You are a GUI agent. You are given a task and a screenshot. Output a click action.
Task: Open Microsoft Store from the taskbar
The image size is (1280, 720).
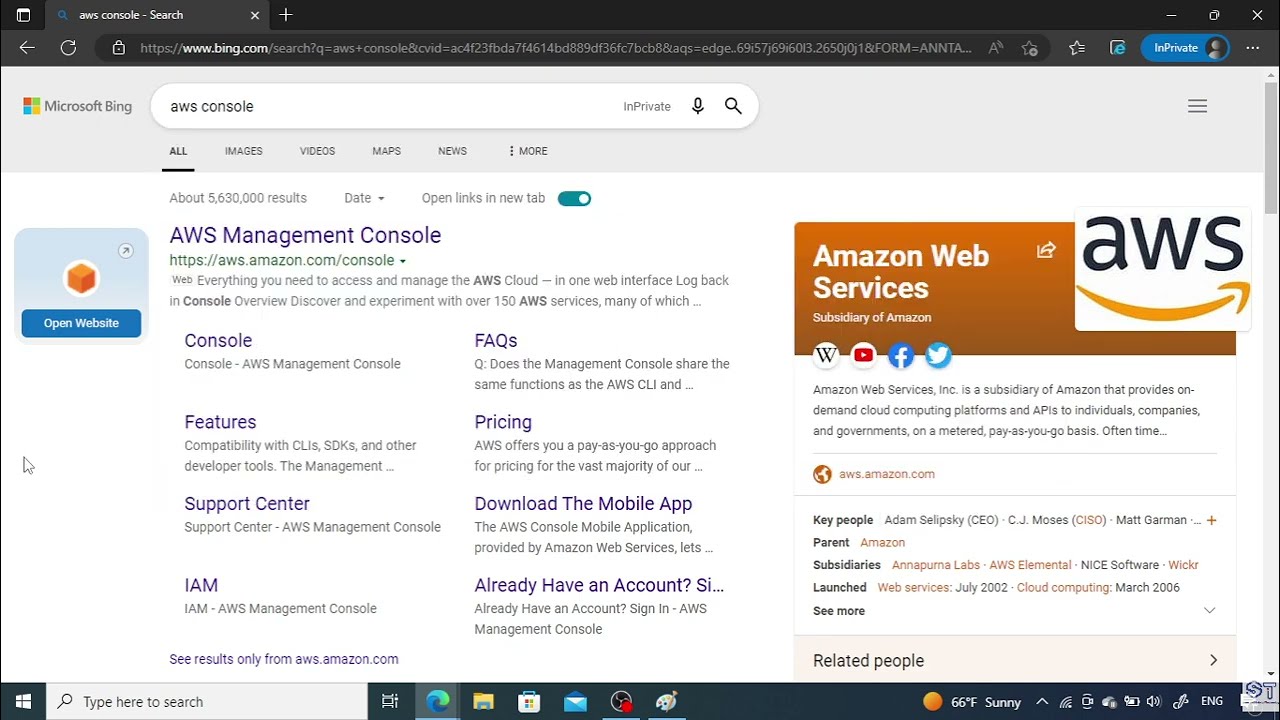529,702
